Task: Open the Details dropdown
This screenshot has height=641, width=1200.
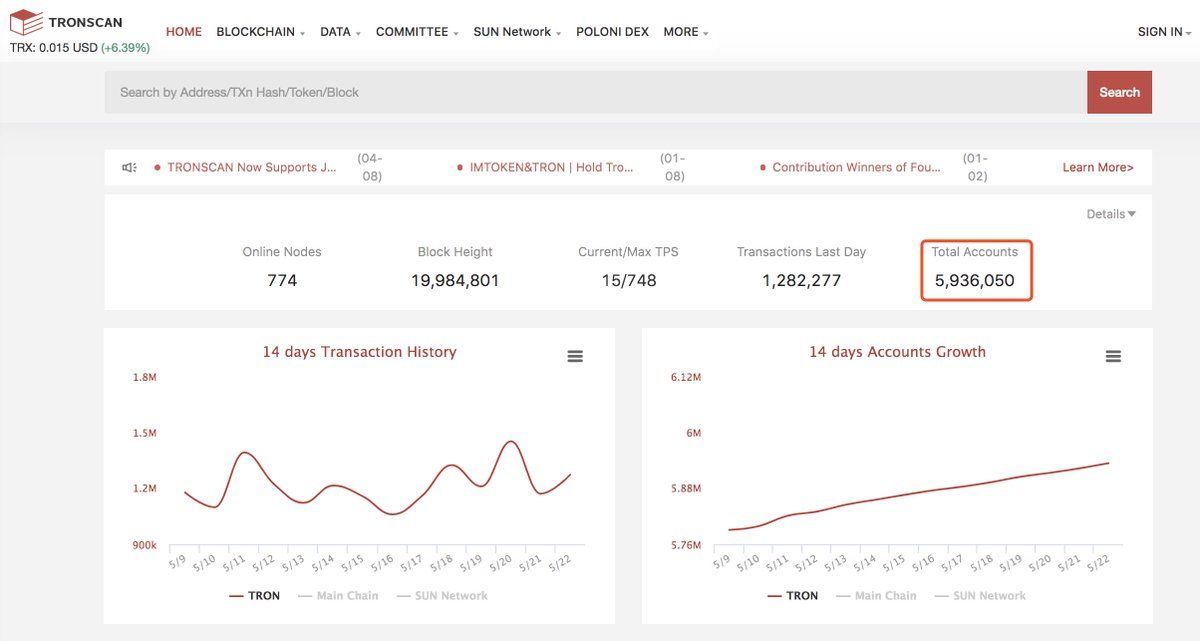Action: (x=1109, y=213)
